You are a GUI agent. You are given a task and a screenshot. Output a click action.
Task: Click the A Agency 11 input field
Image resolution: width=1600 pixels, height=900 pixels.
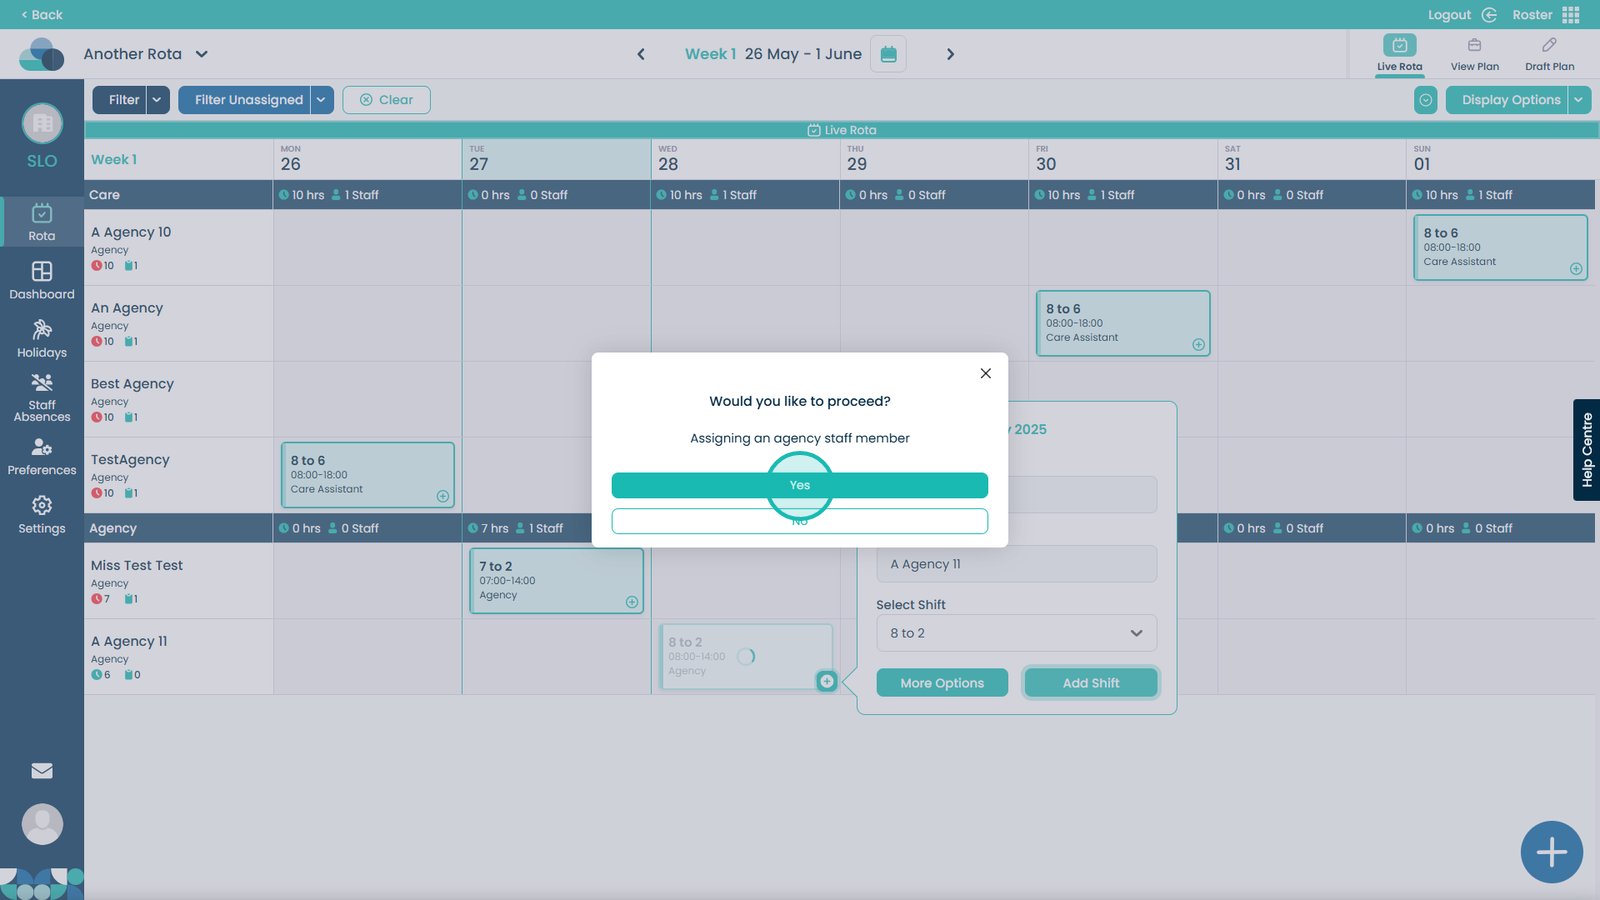(x=1017, y=564)
